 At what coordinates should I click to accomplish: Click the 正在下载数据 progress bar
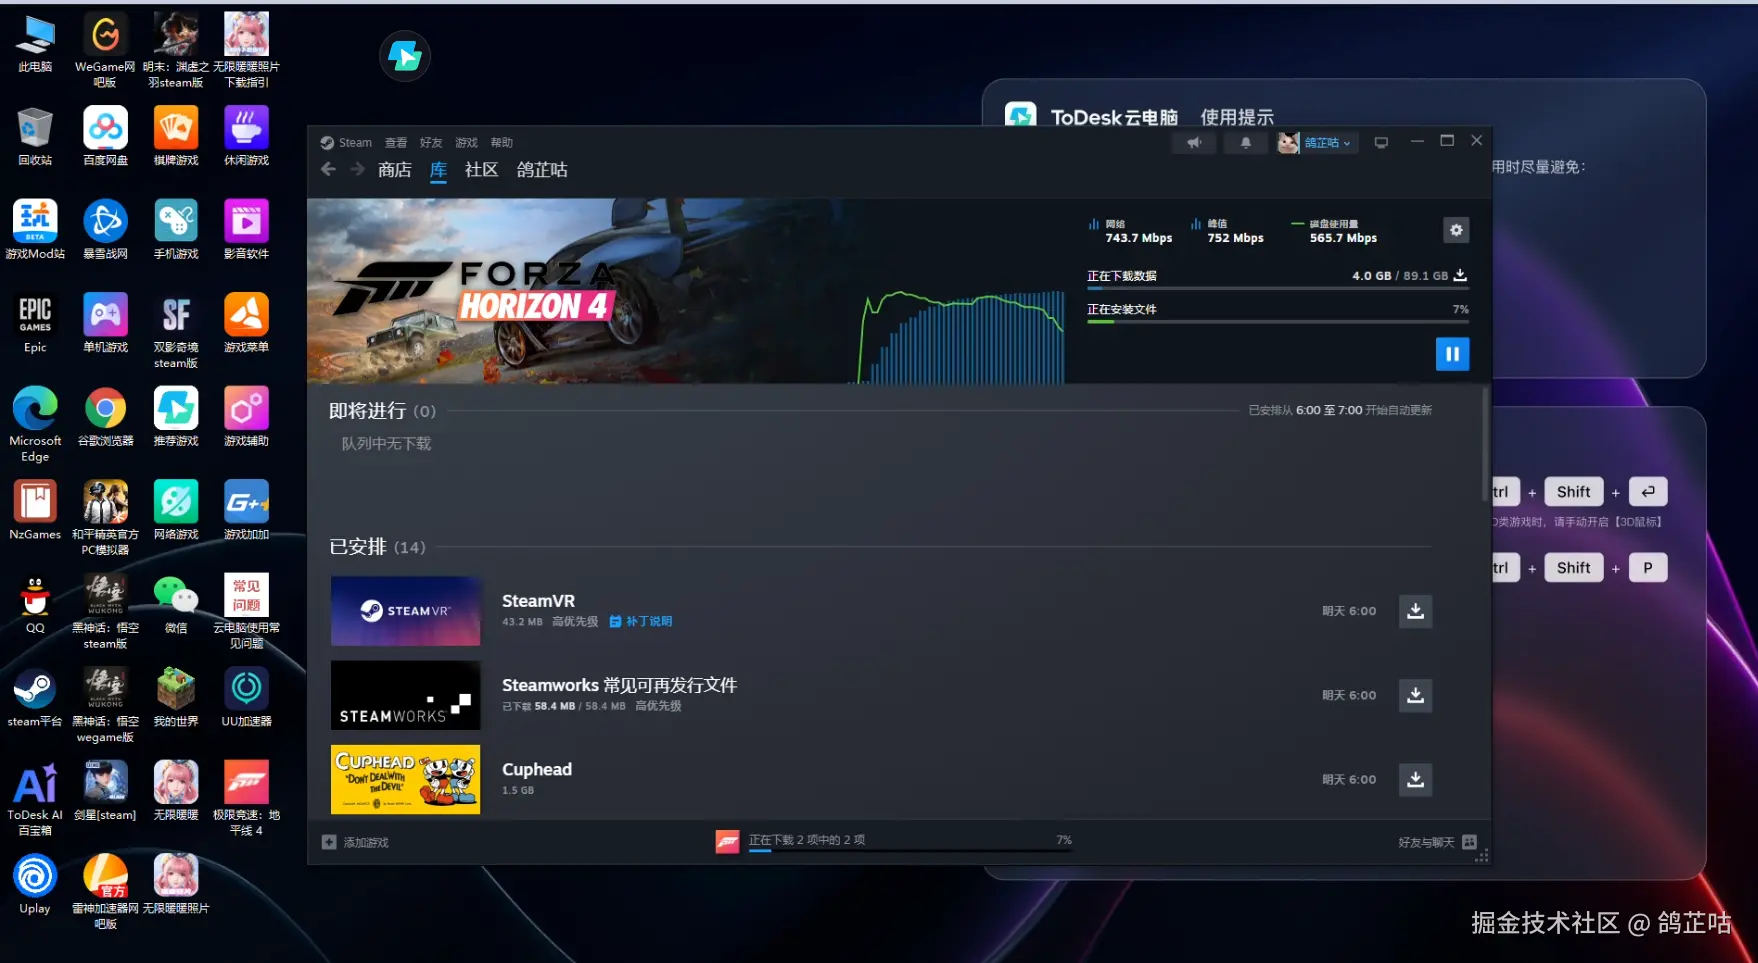[1277, 288]
